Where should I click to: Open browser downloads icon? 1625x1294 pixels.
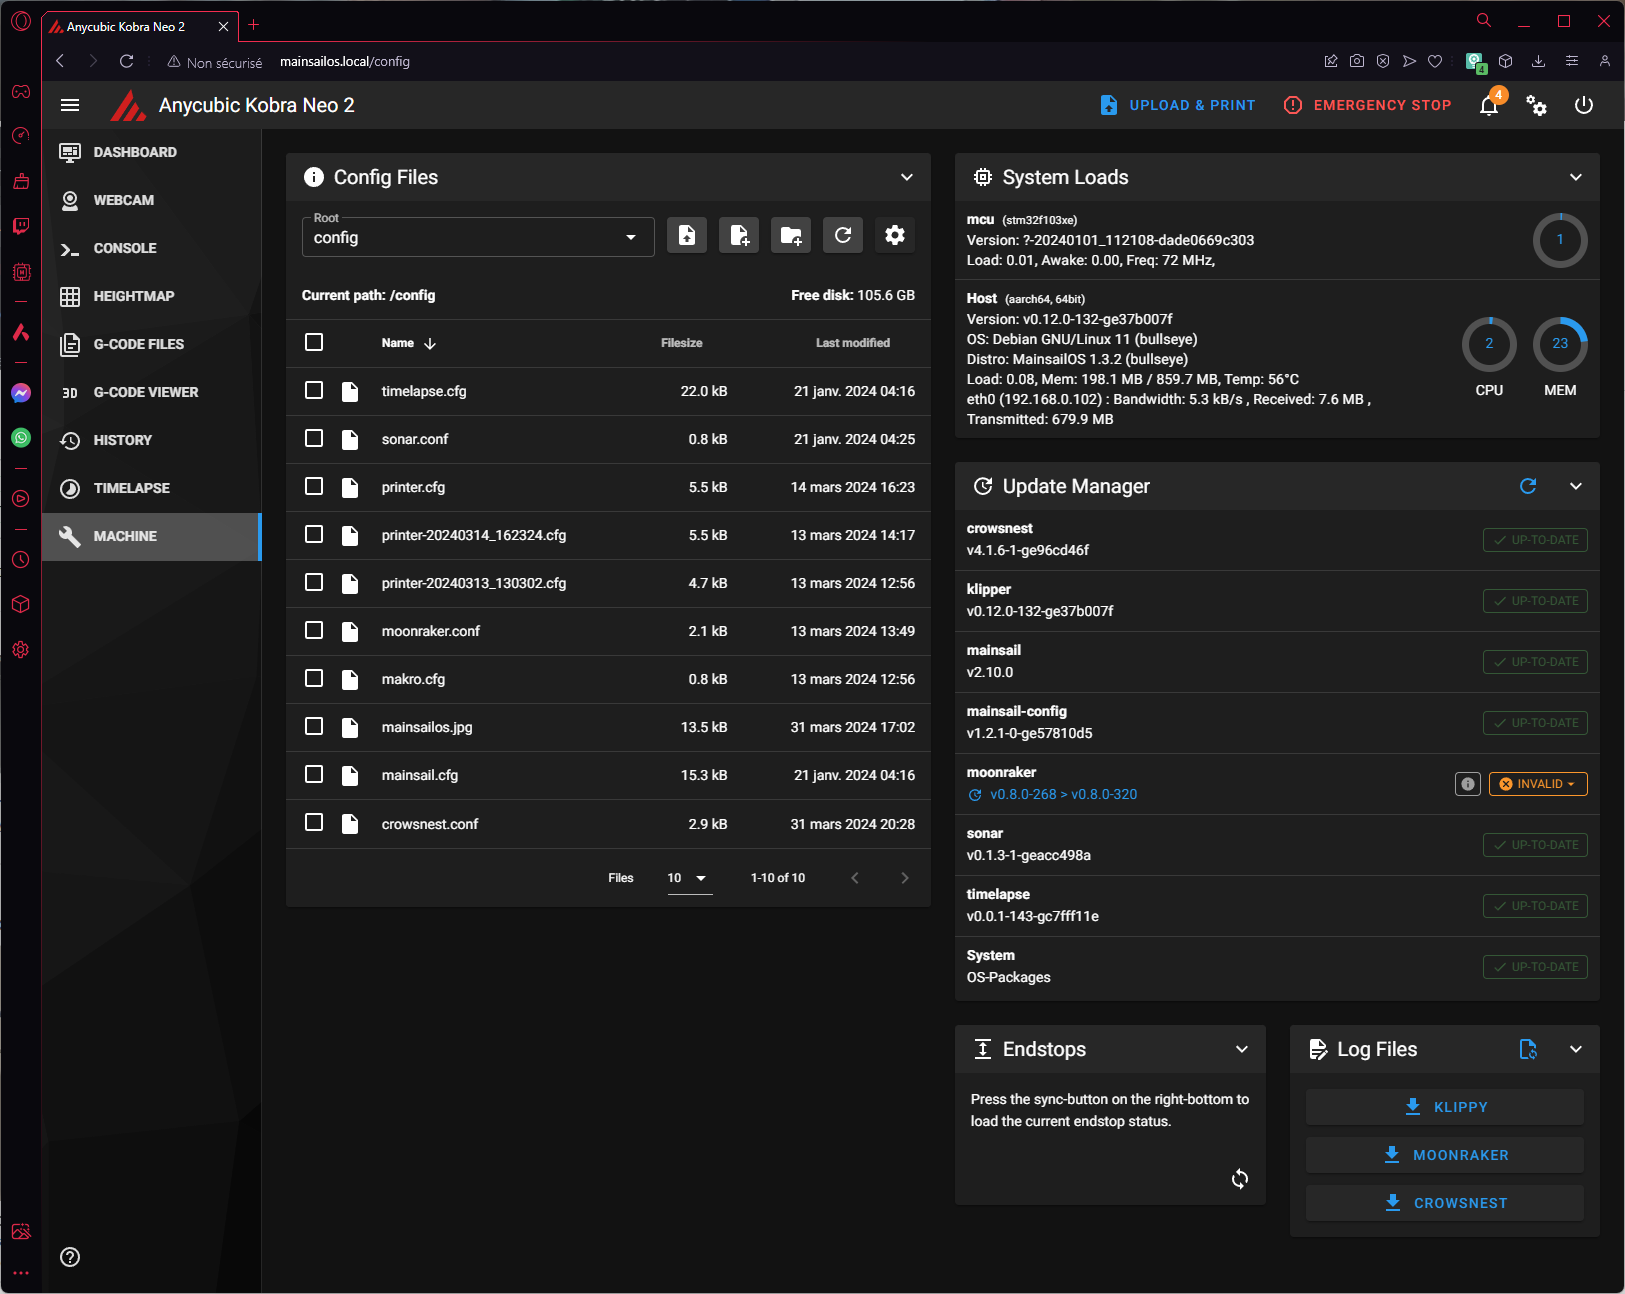click(1538, 61)
